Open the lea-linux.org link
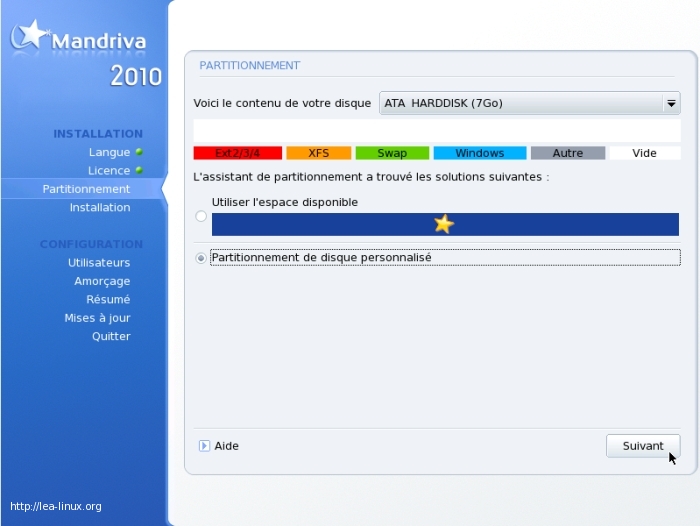Image resolution: width=700 pixels, height=526 pixels. [55, 507]
